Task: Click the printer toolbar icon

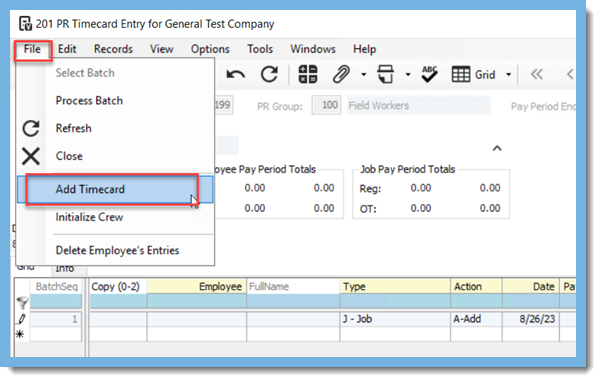Action: [x=385, y=74]
